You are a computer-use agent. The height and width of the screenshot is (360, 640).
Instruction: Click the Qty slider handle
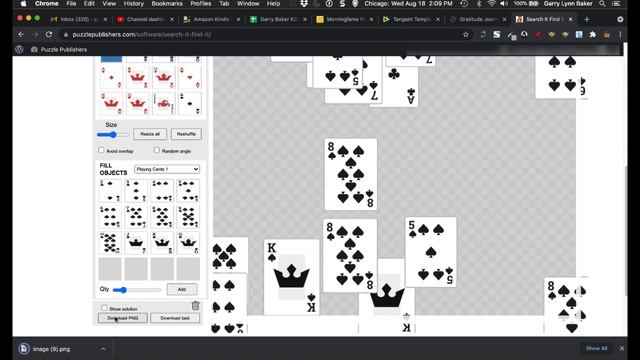(x=122, y=290)
